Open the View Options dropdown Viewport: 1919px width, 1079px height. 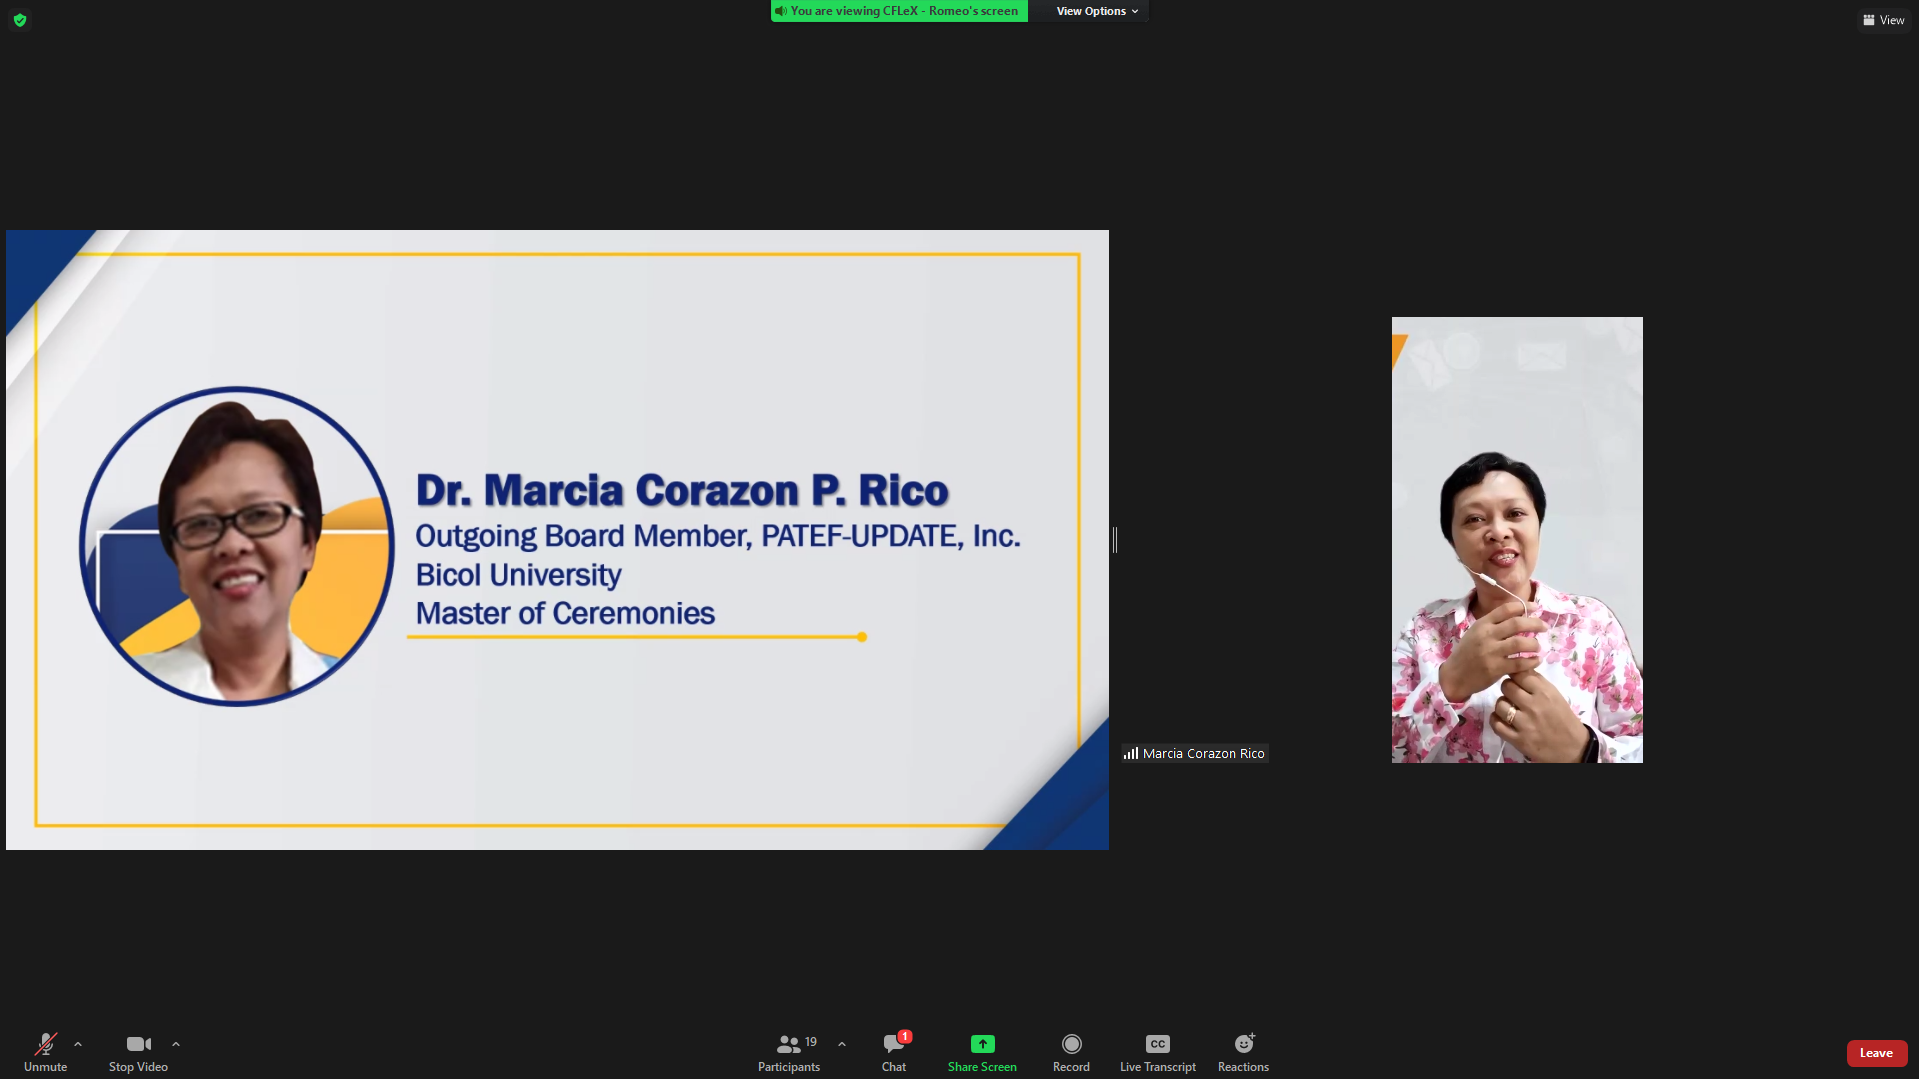pos(1096,11)
